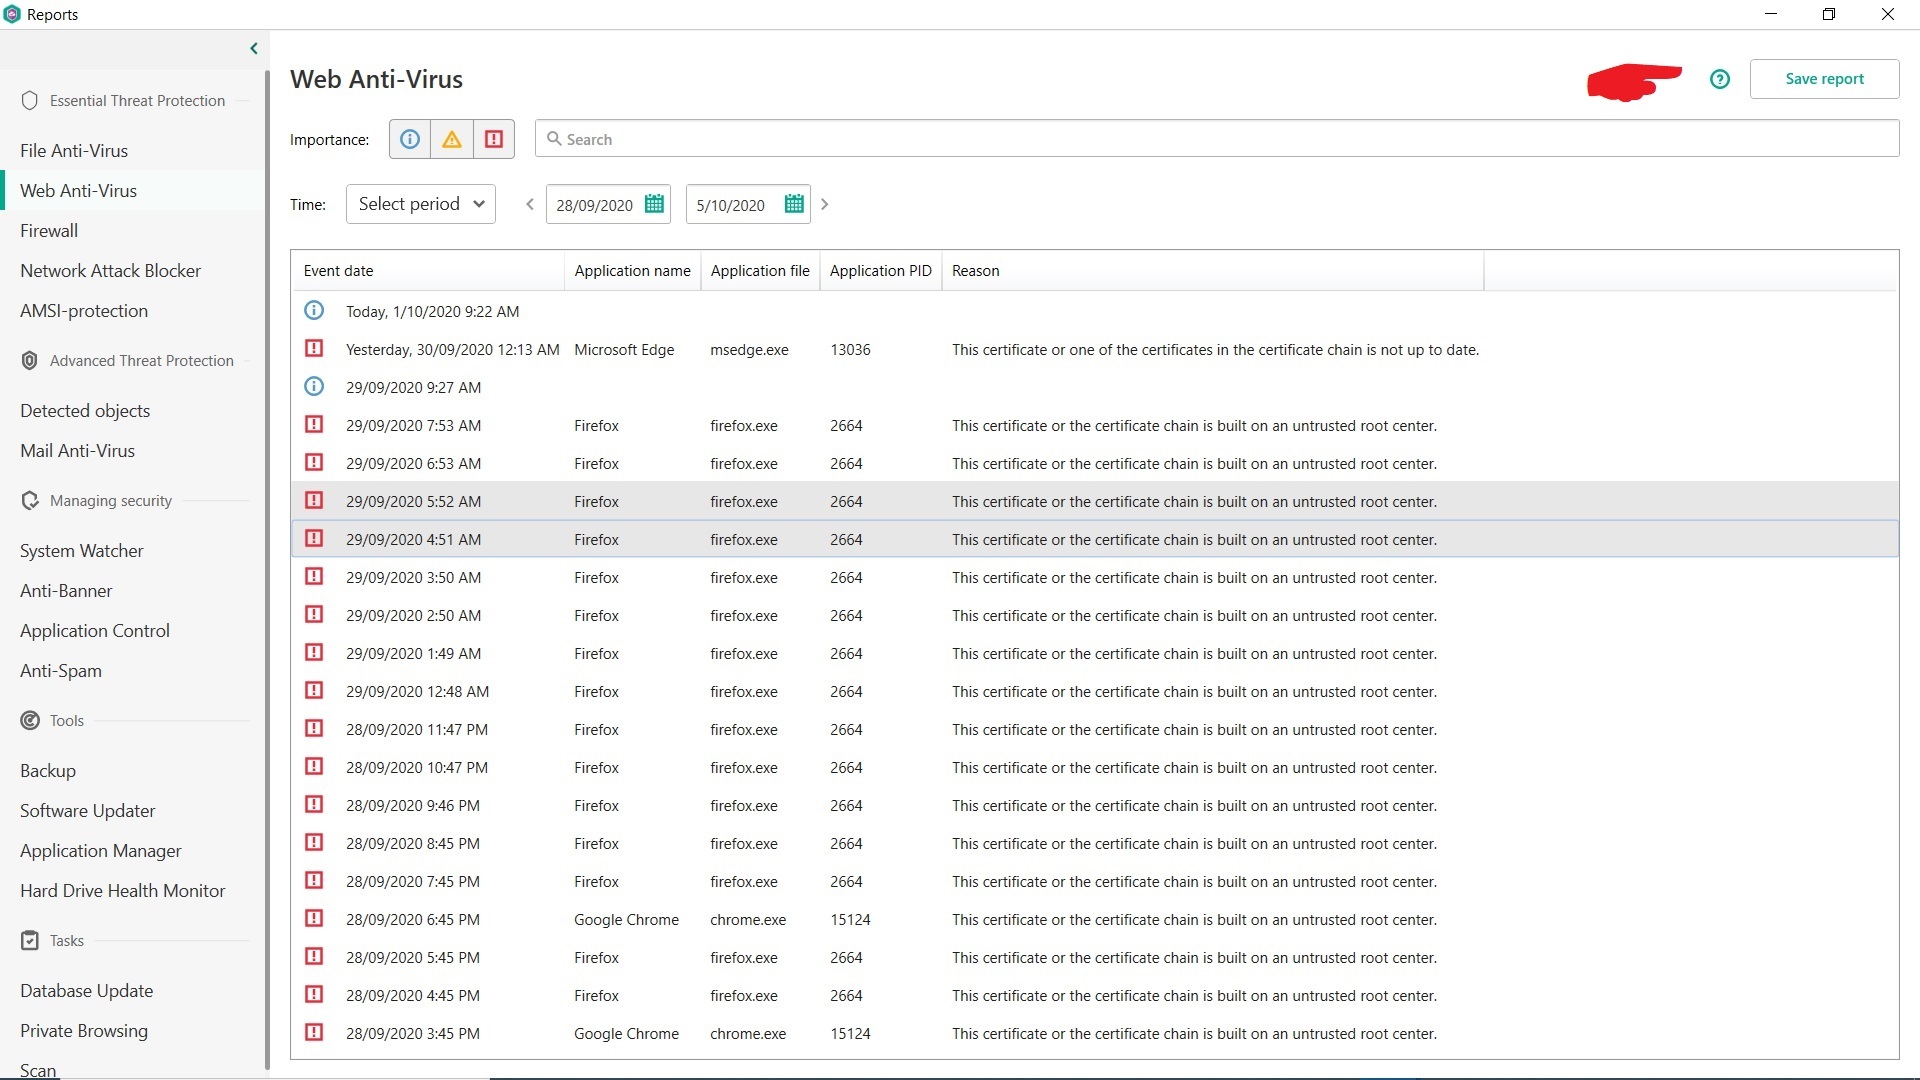Open the start date calendar picker

[x=654, y=204]
